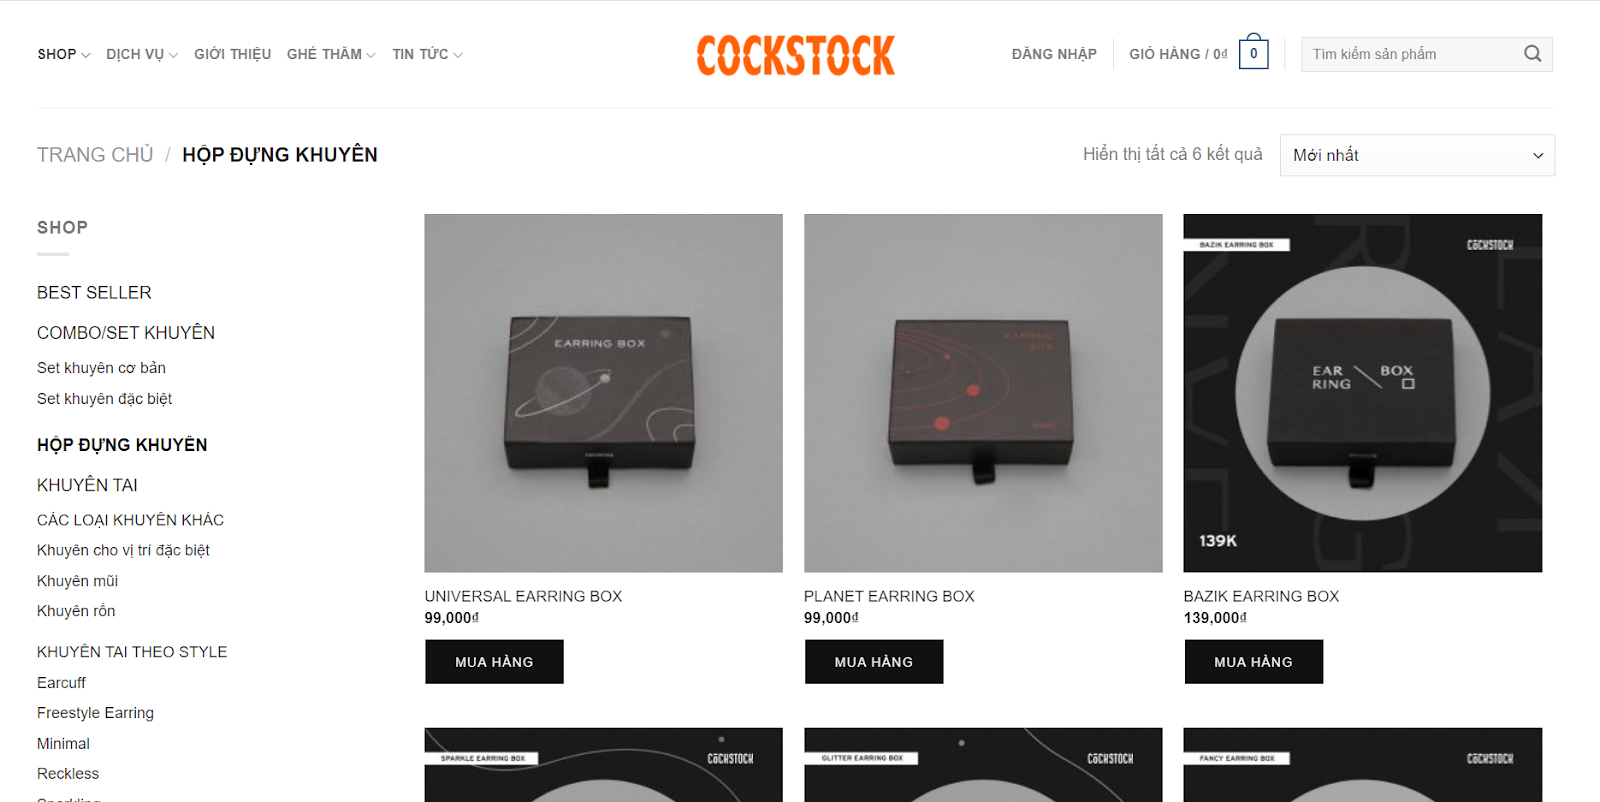Select Earcuff style category
This screenshot has height=802, width=1600.
coord(61,683)
